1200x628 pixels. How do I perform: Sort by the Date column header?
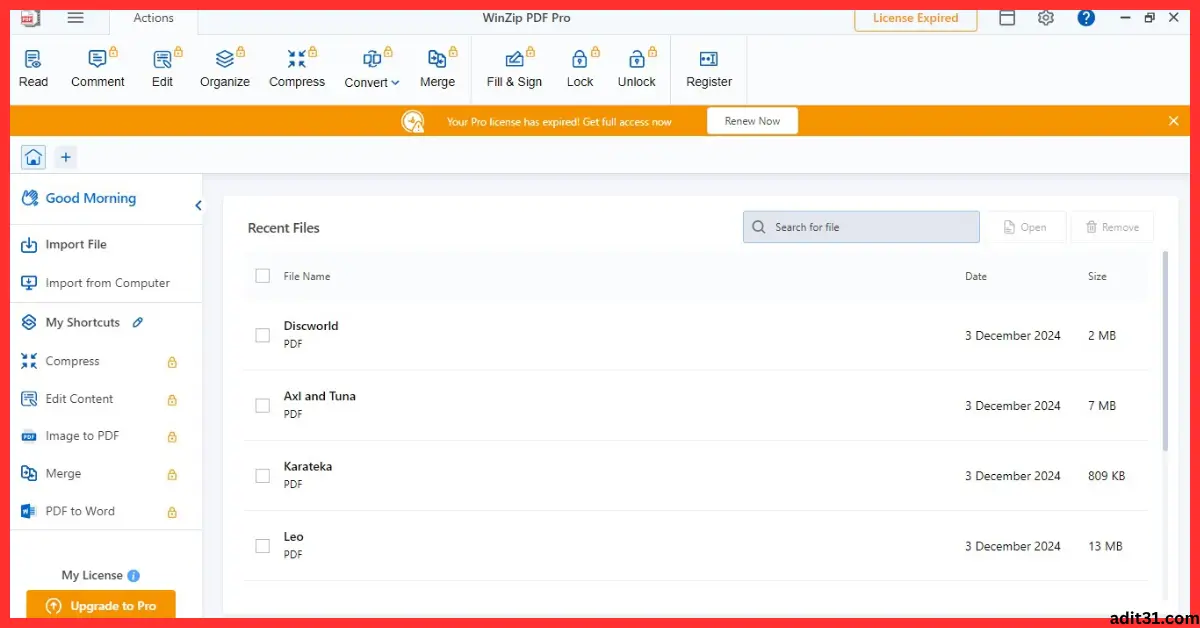pyautogui.click(x=976, y=276)
